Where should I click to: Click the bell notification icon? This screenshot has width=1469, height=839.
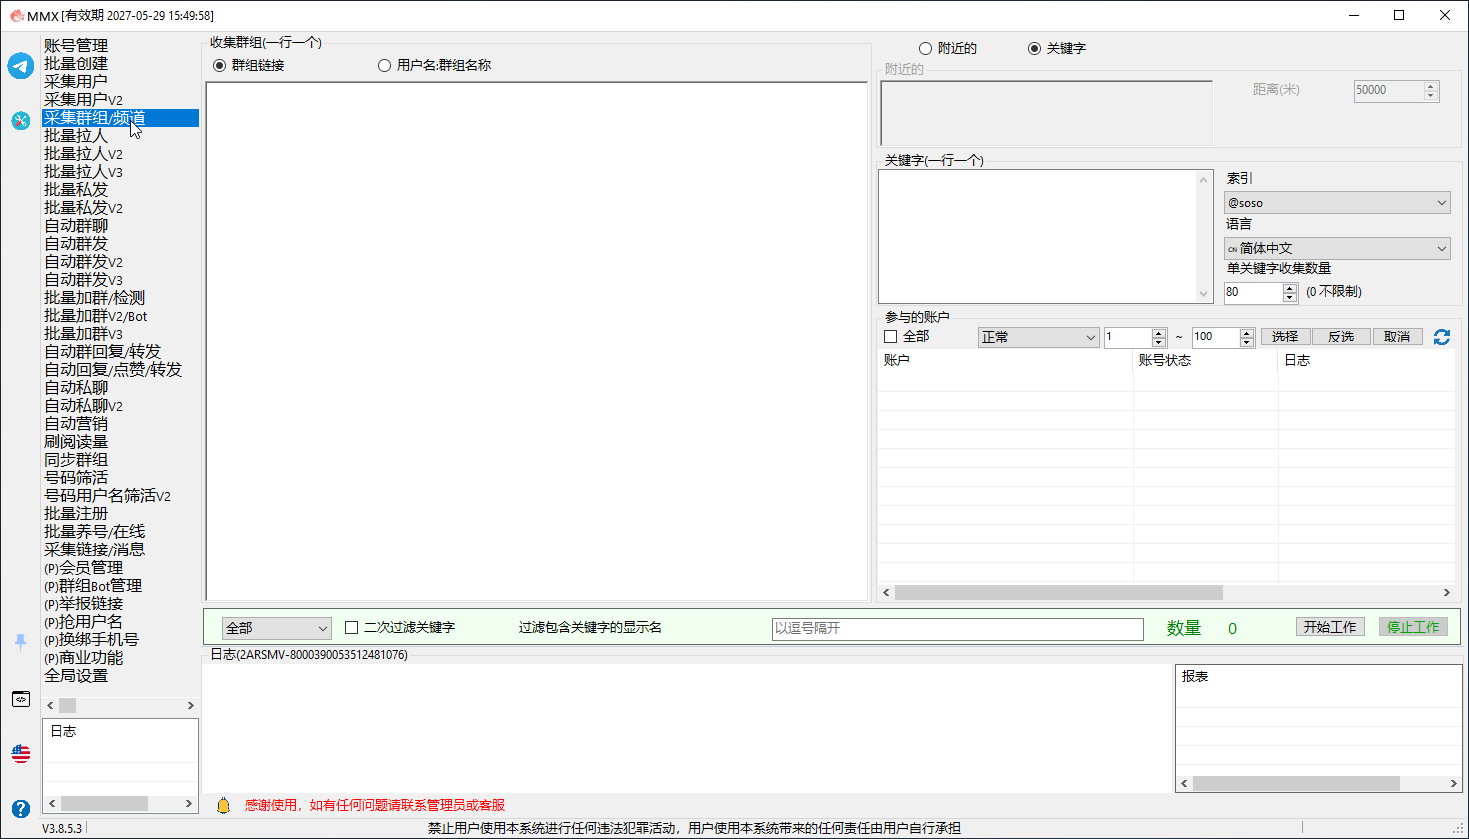point(223,805)
